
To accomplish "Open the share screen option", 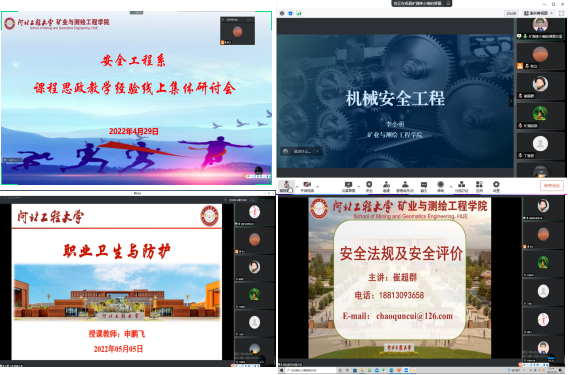I will 348,186.
